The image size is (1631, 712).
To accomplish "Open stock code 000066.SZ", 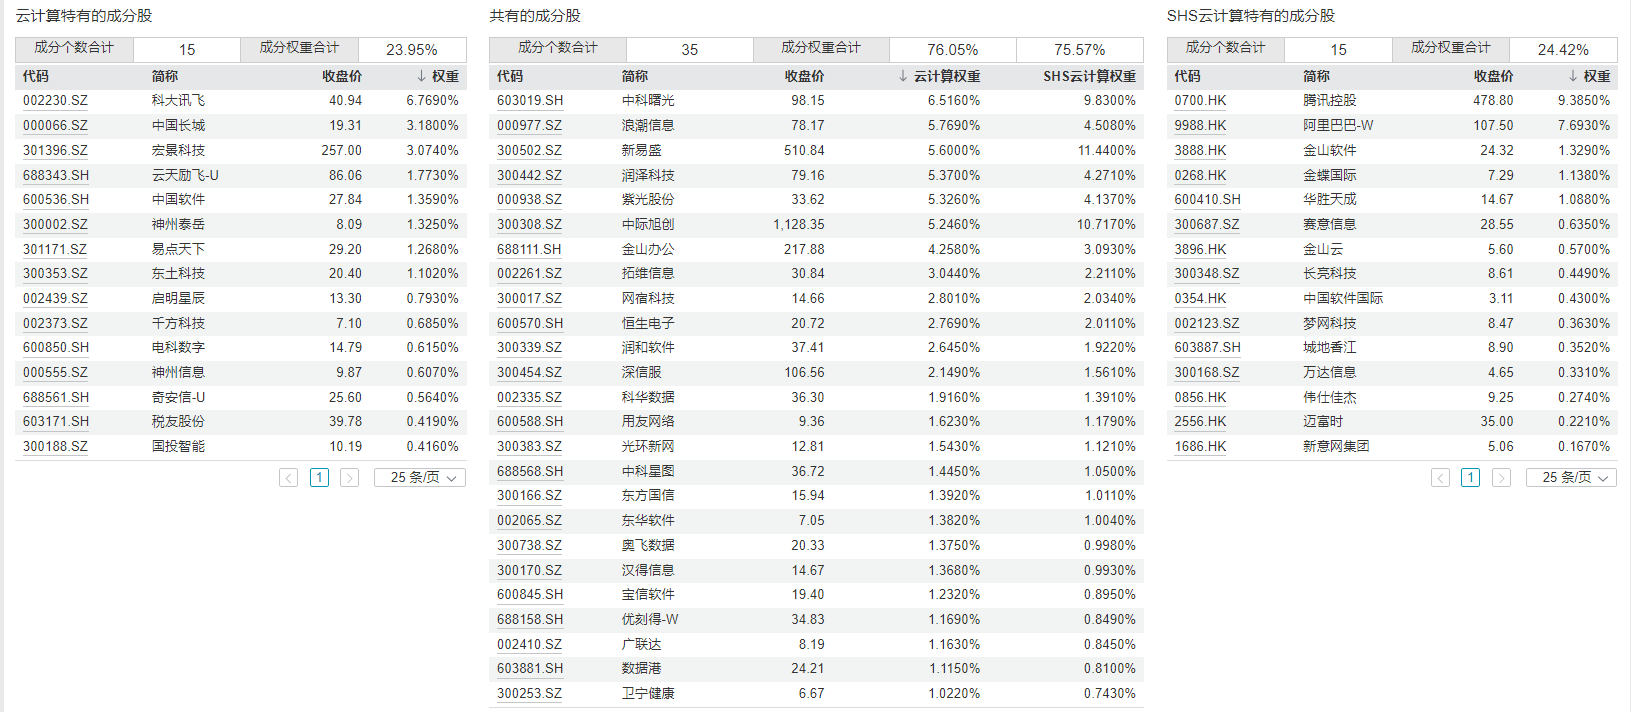I will pos(55,126).
